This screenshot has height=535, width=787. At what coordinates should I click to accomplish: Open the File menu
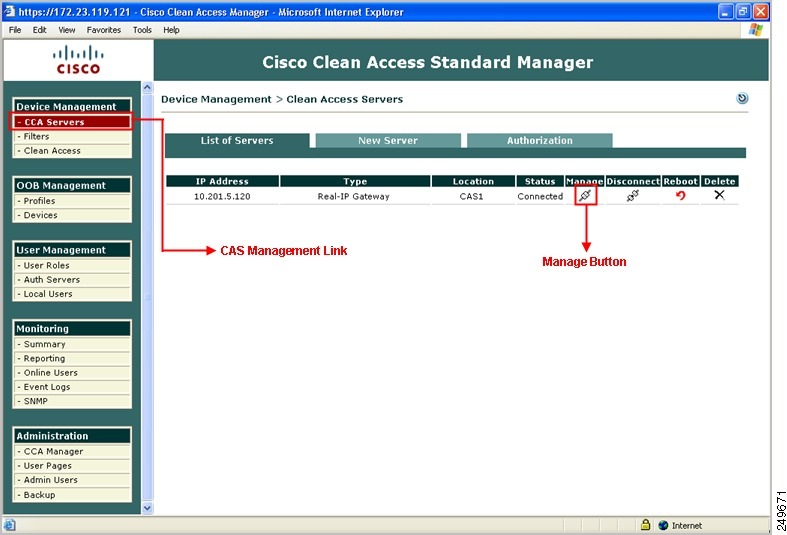15,30
